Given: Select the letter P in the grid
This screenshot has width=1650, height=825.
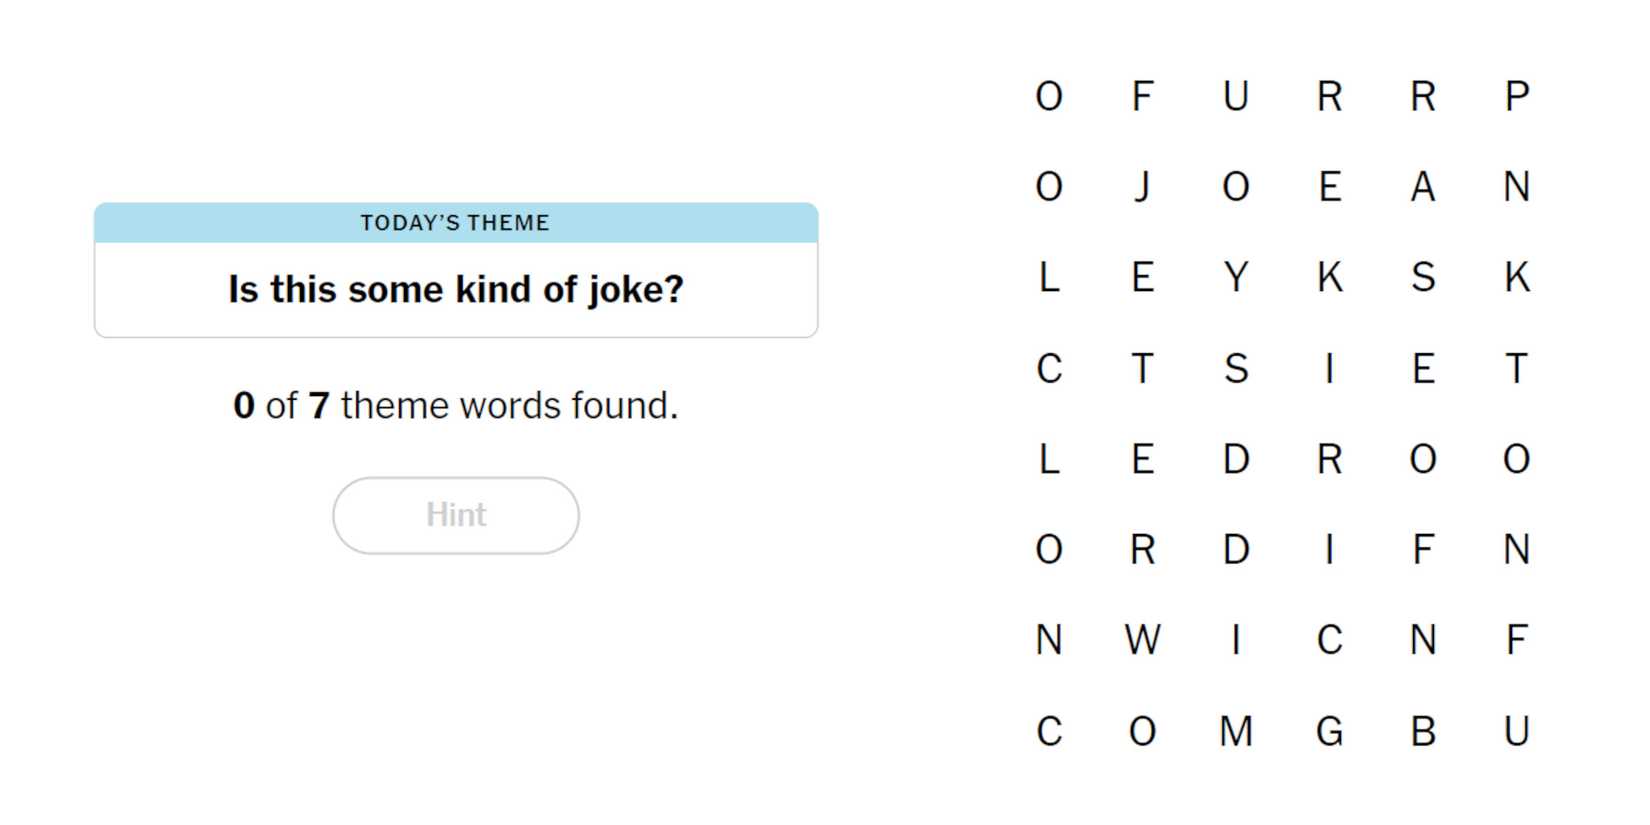Looking at the screenshot, I should (x=1516, y=97).
